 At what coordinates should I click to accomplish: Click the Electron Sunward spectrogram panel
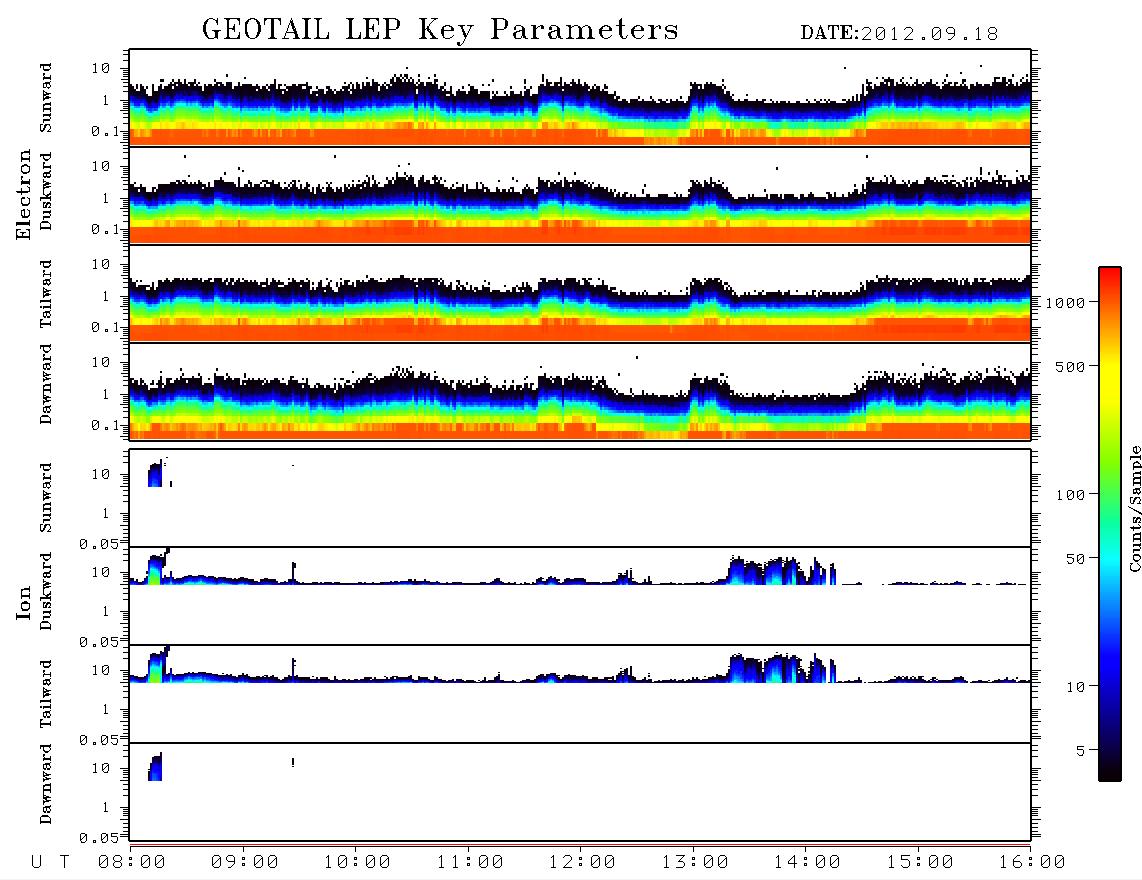point(580,97)
